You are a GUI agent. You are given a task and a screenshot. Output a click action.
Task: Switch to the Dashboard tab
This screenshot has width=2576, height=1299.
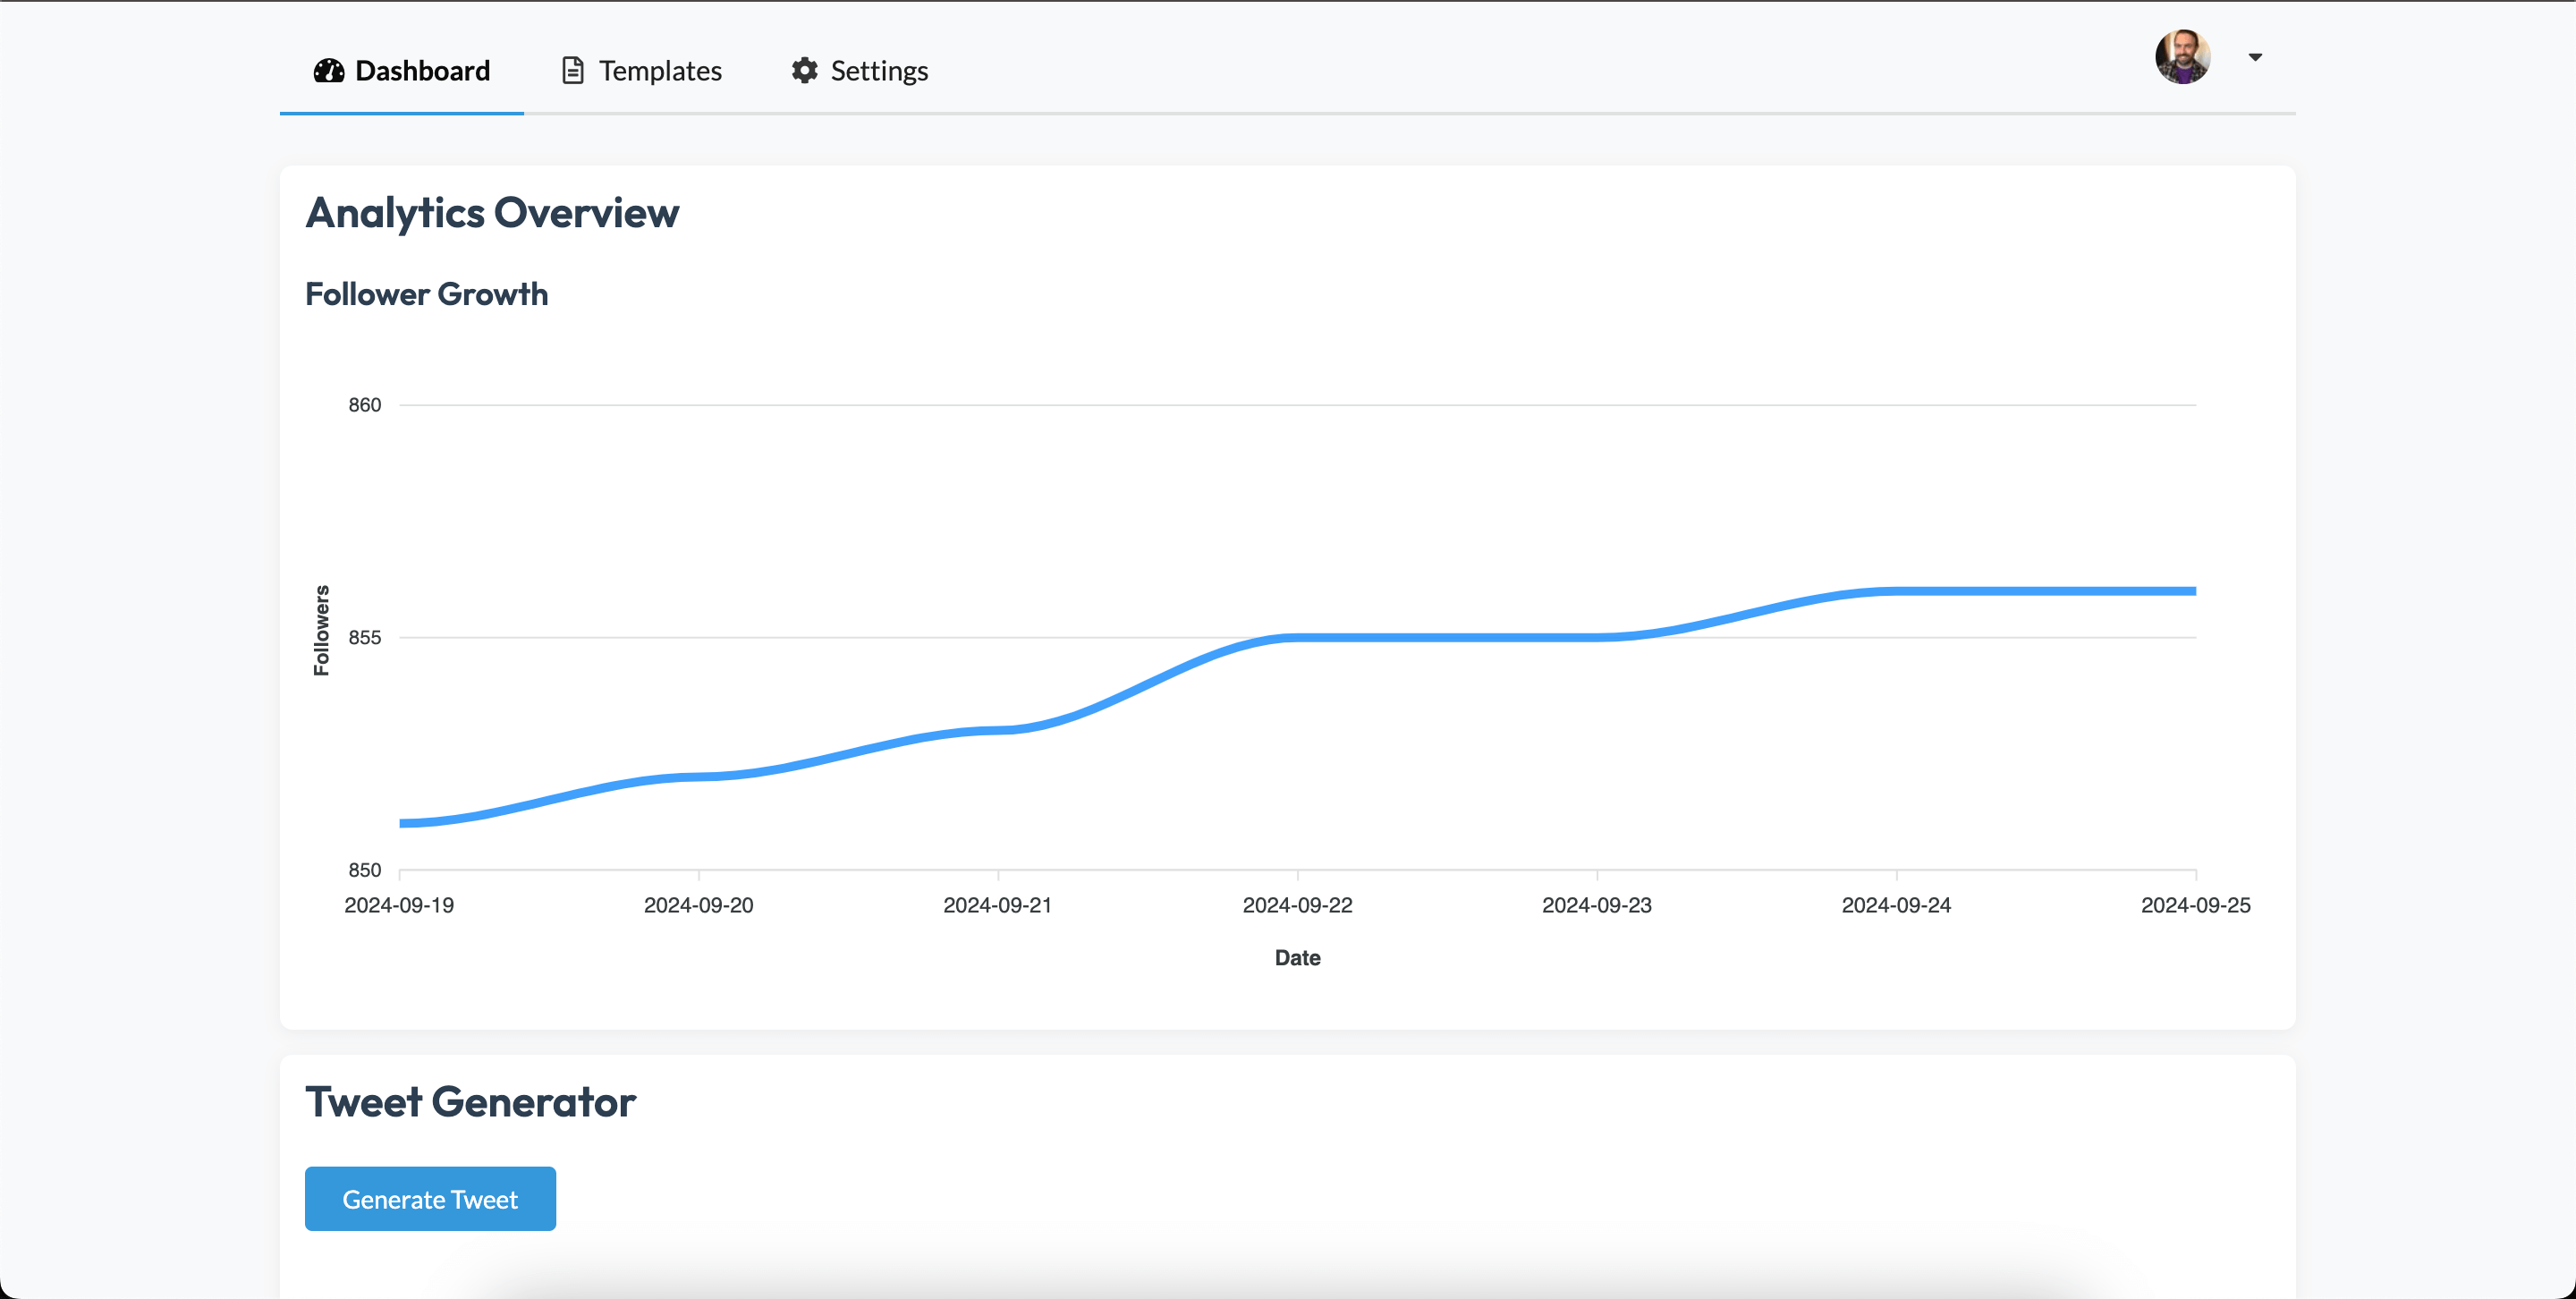[x=421, y=71]
